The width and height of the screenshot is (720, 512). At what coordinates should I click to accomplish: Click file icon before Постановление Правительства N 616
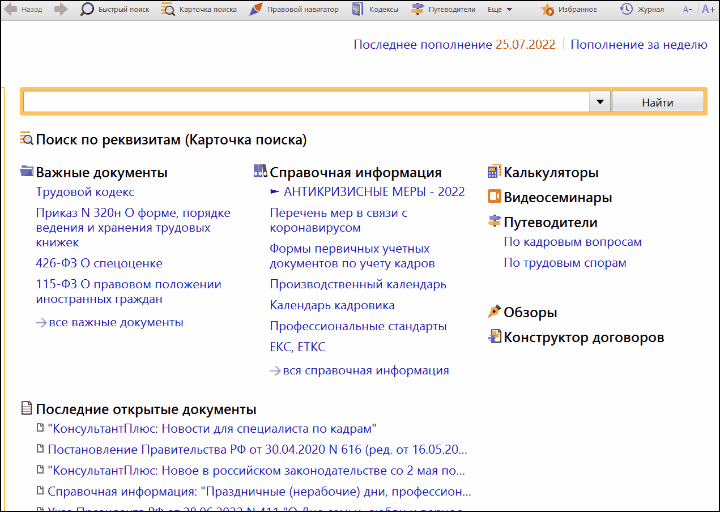pos(40,448)
